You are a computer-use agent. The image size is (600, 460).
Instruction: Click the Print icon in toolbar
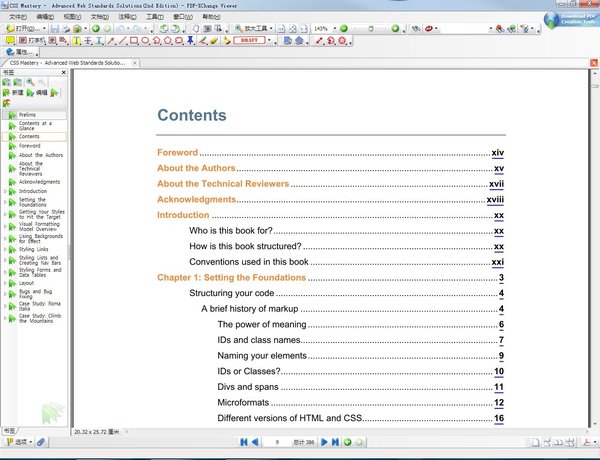point(66,29)
